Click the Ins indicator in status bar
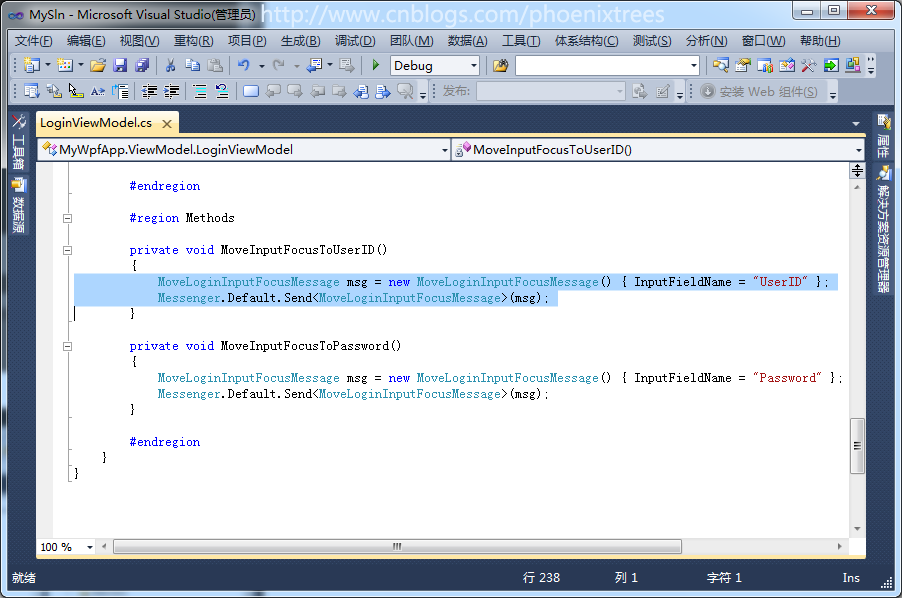902x598 pixels. pos(851,577)
